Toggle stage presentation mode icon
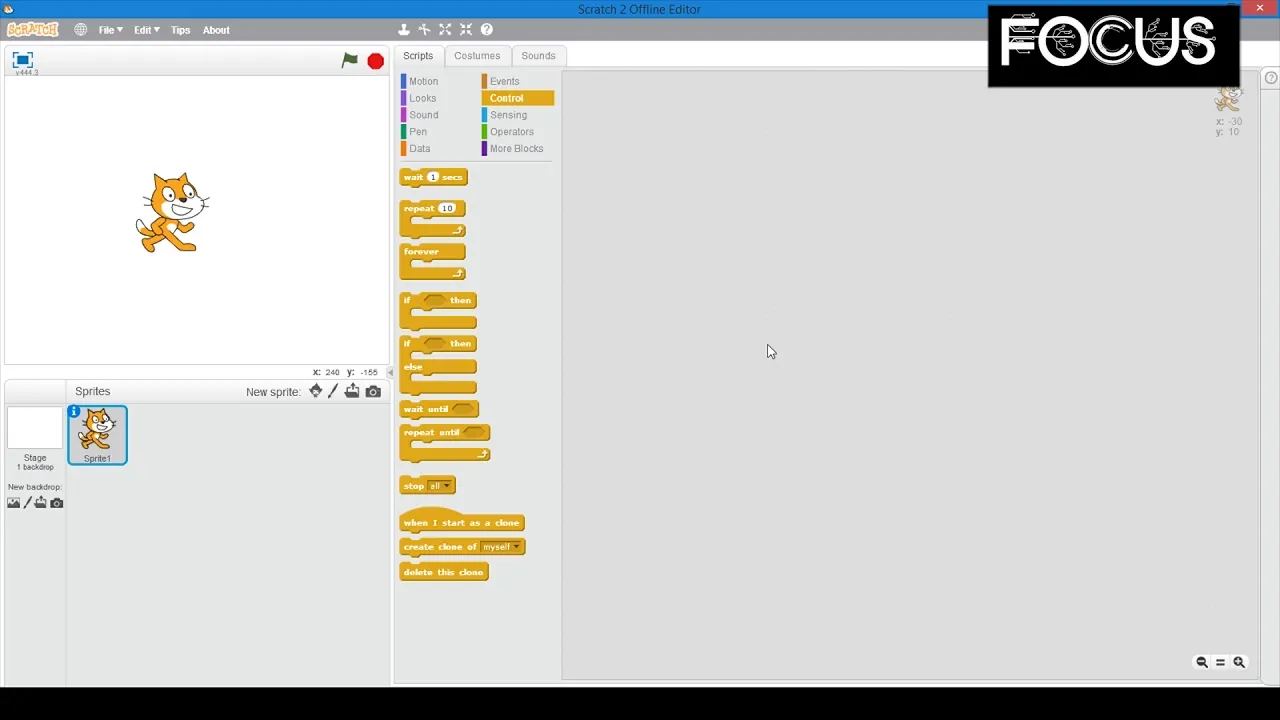The image size is (1280, 720). click(23, 60)
